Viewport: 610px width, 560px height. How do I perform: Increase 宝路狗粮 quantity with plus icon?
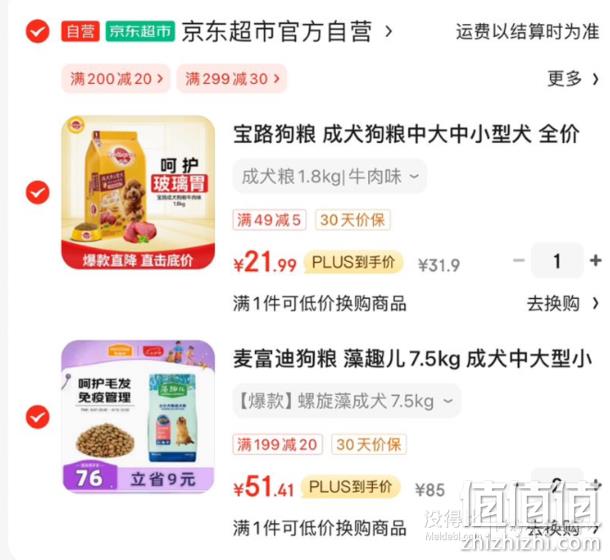pos(596,260)
